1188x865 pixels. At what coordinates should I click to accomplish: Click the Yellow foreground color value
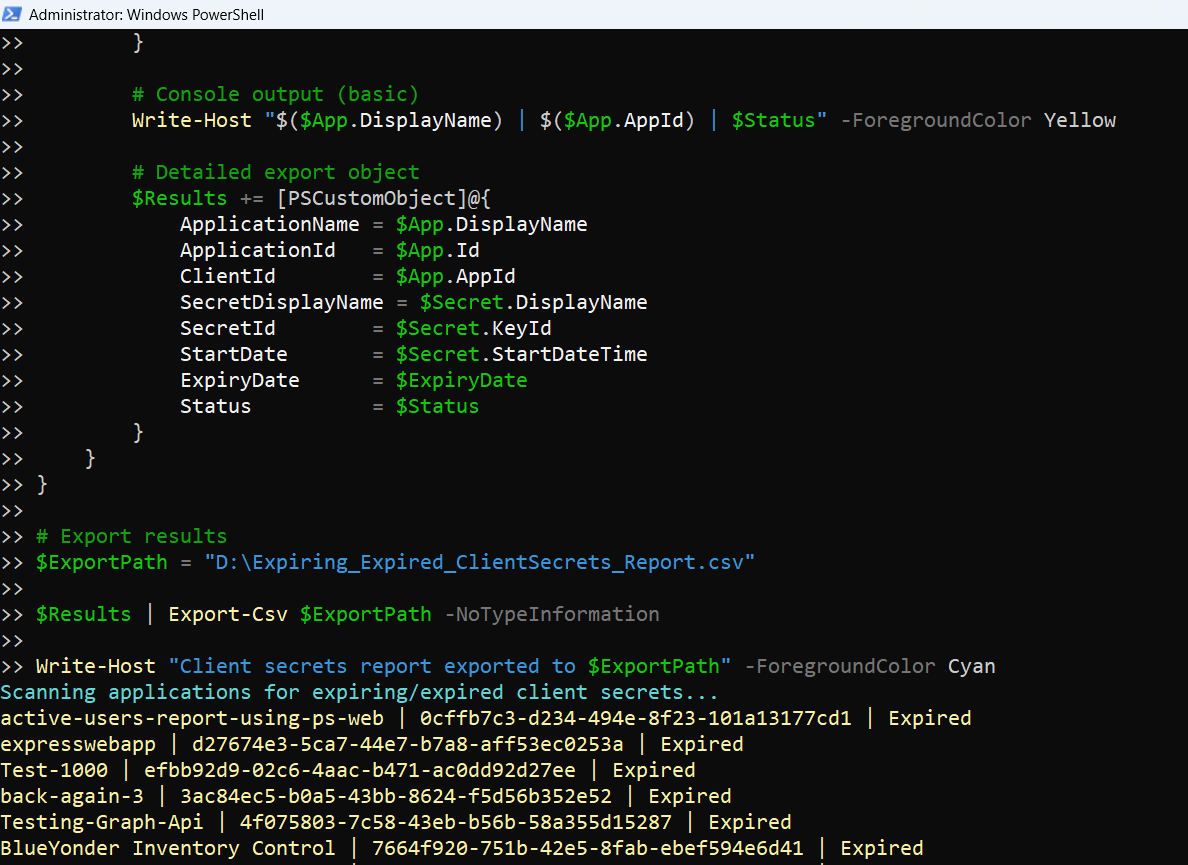[x=1079, y=120]
